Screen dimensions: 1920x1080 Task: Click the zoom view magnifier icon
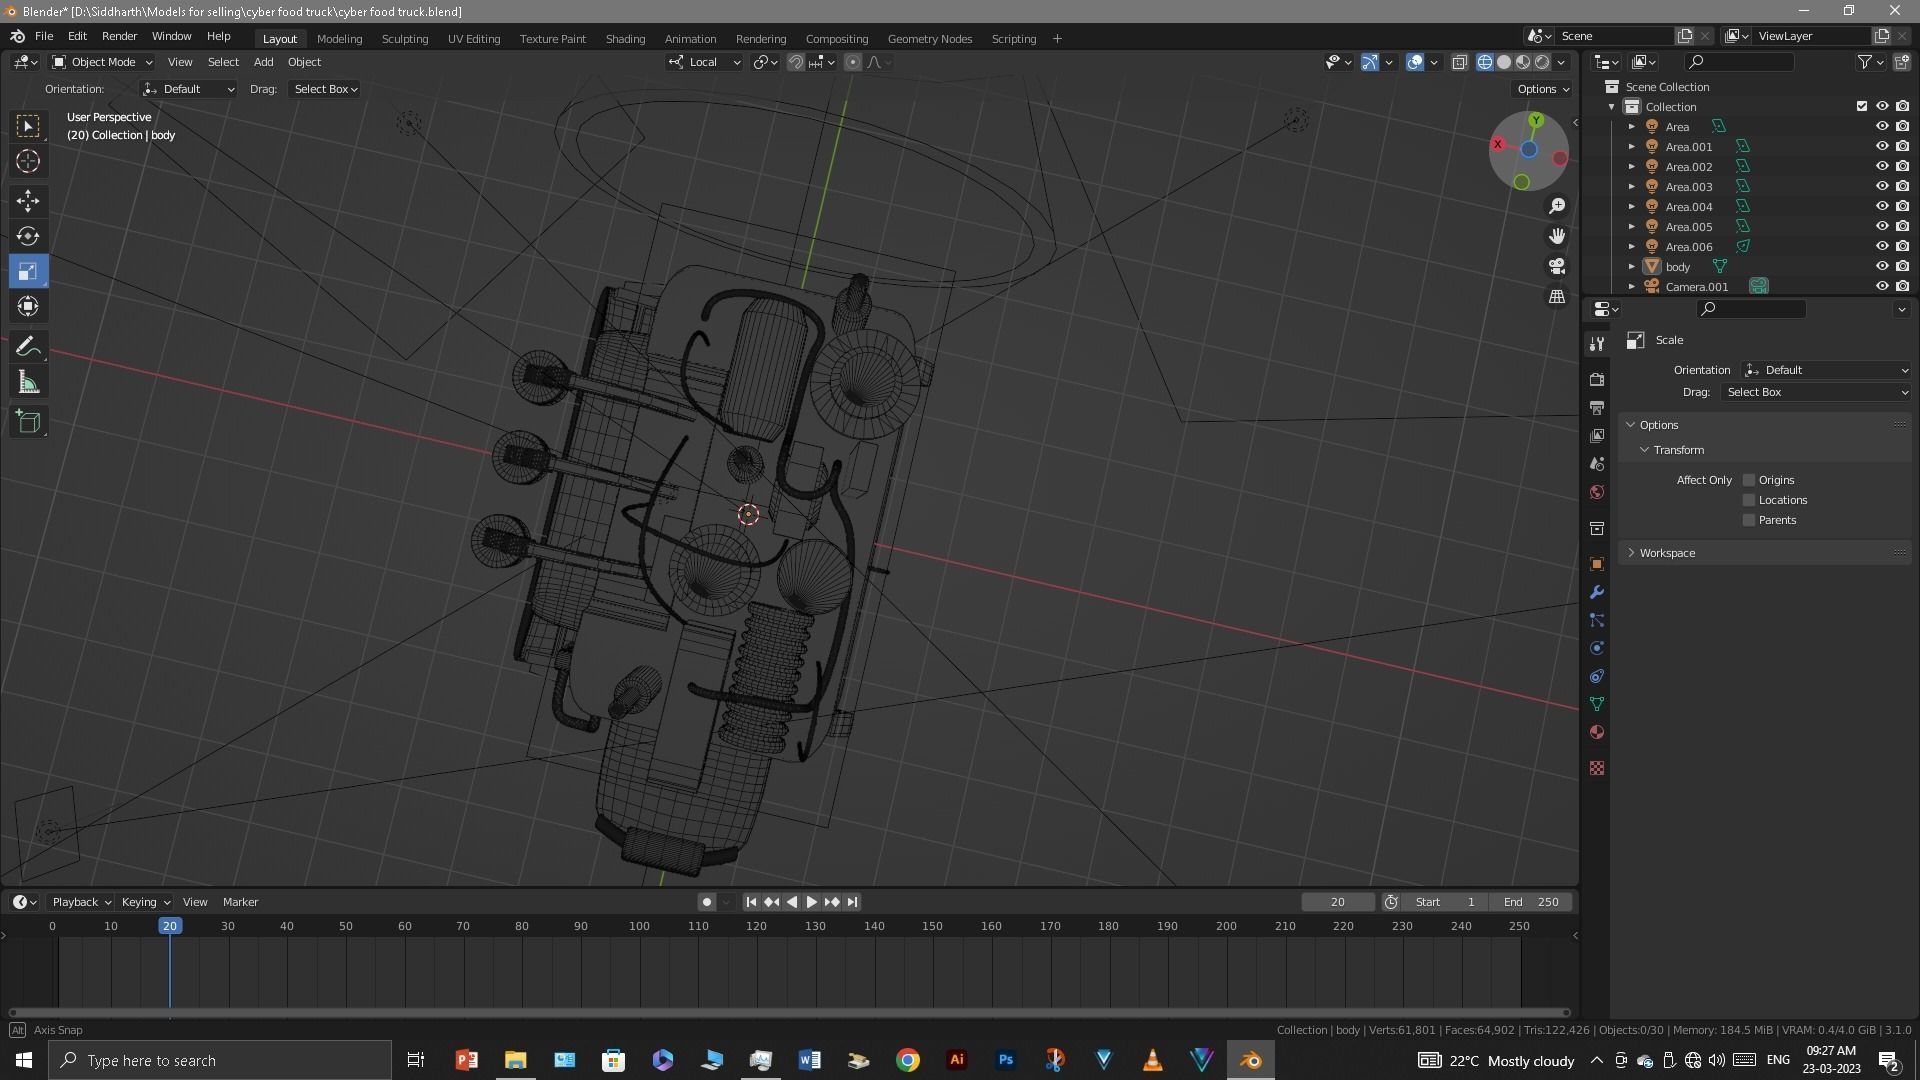[1557, 206]
